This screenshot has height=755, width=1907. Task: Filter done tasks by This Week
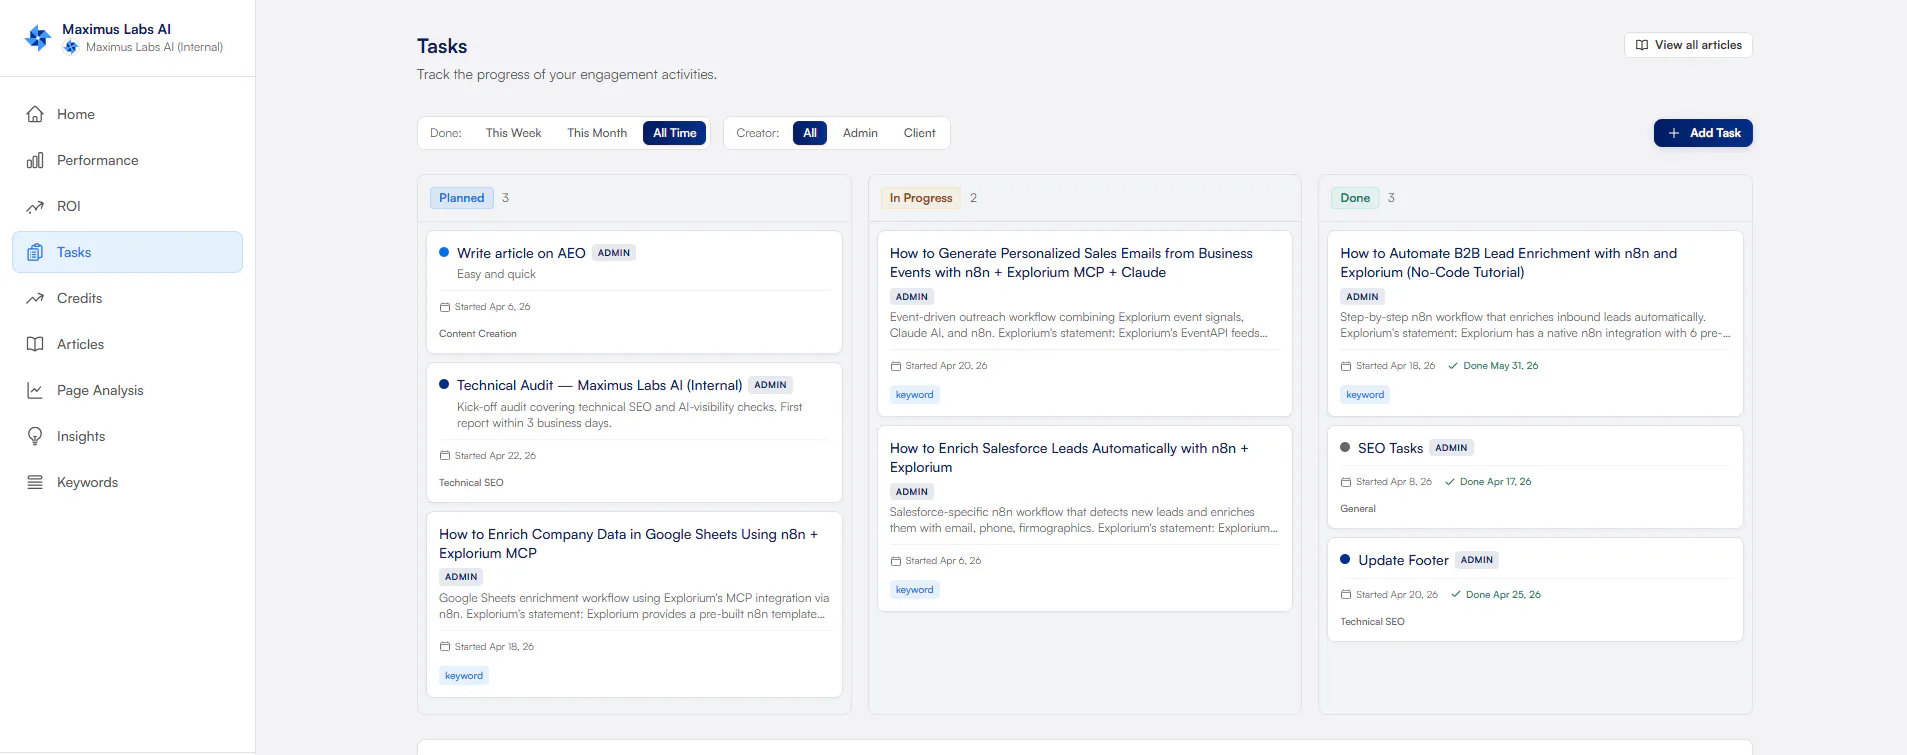513,133
